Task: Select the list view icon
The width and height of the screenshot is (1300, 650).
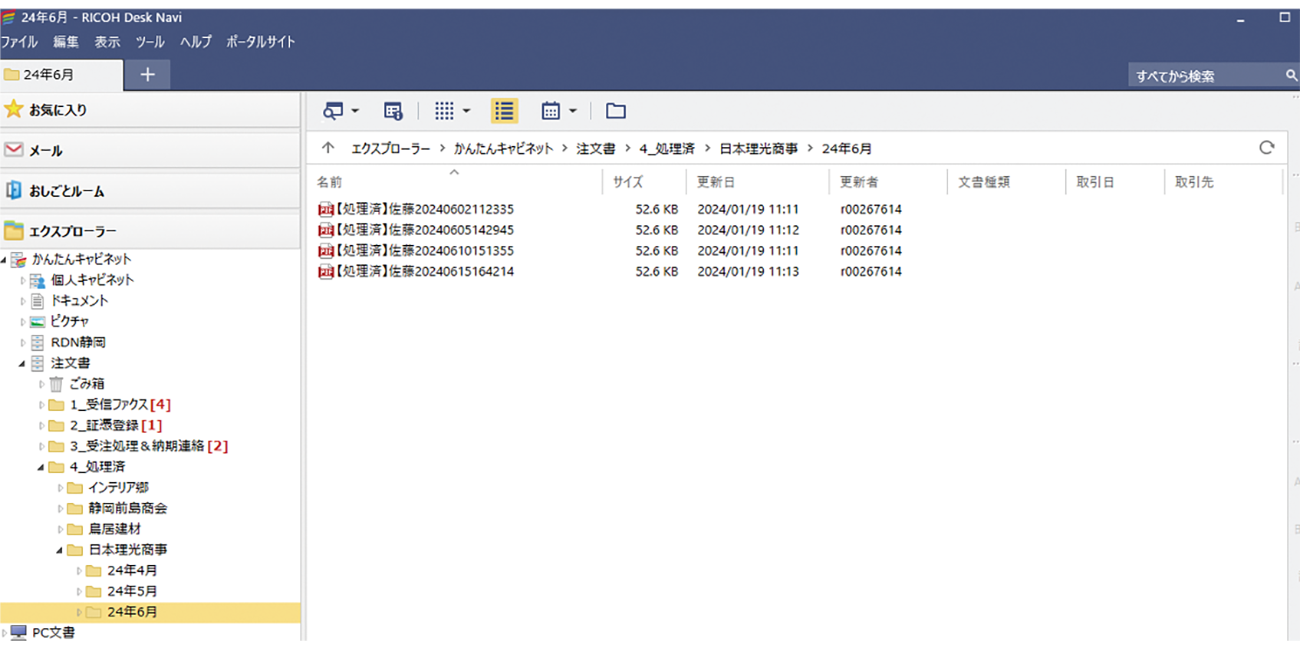Action: [x=504, y=110]
